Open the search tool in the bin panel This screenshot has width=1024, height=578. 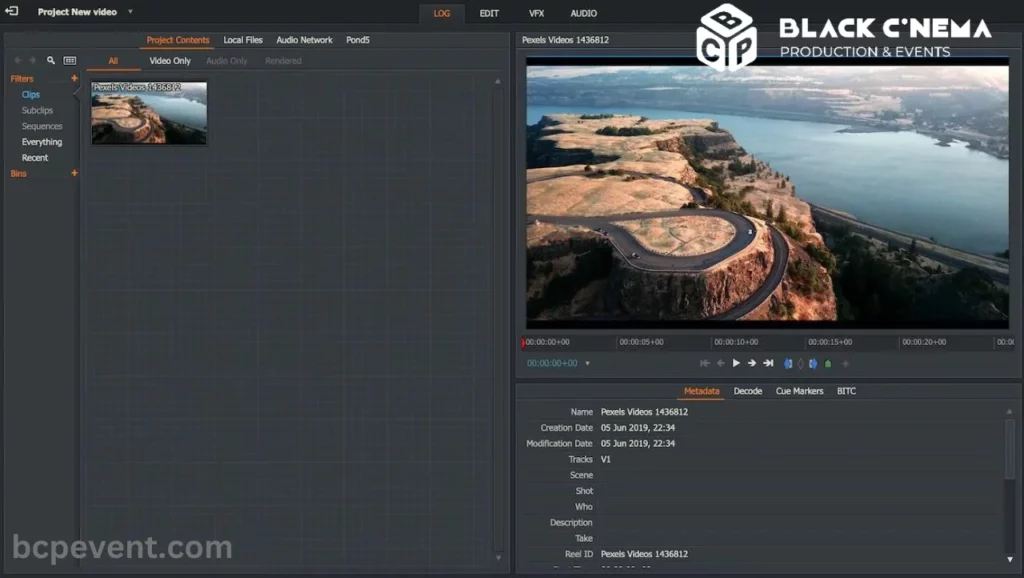(51, 60)
